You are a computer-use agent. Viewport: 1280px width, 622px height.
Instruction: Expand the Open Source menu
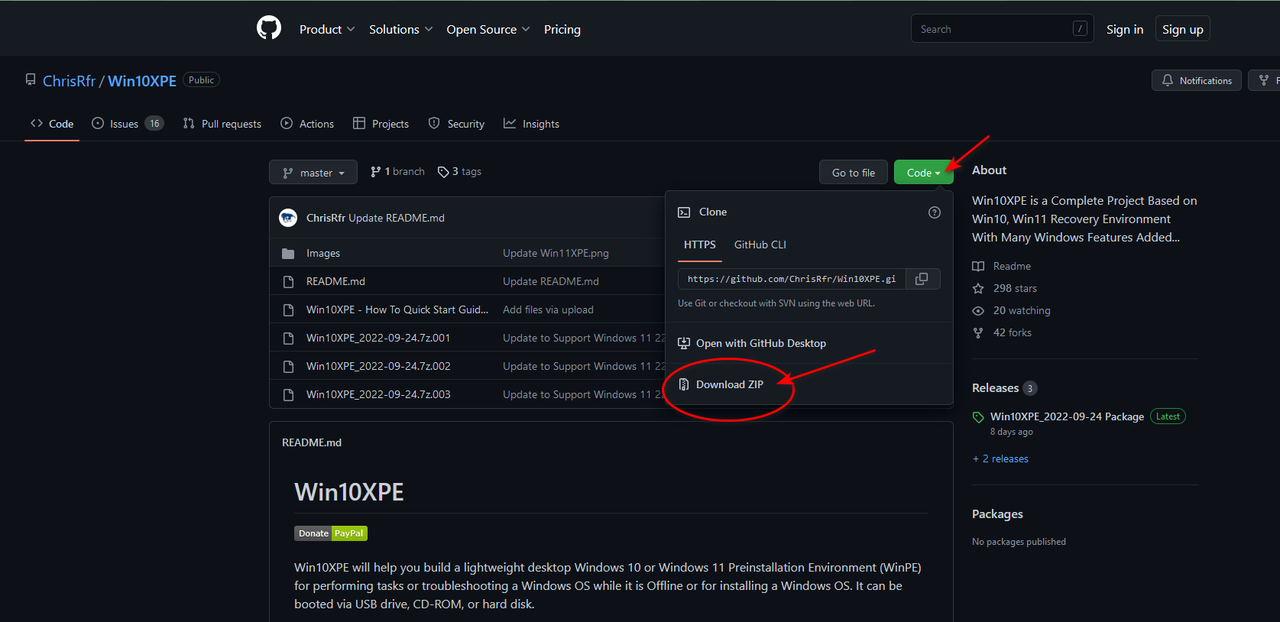pyautogui.click(x=488, y=29)
